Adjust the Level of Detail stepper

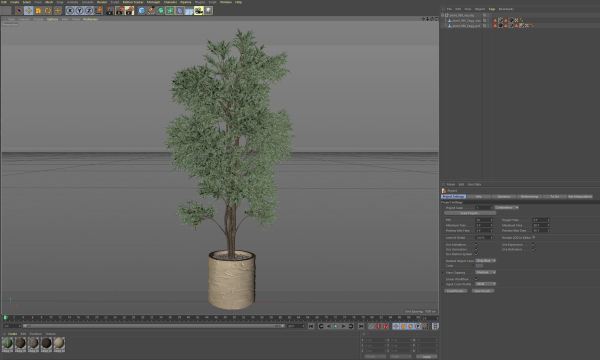(x=491, y=238)
